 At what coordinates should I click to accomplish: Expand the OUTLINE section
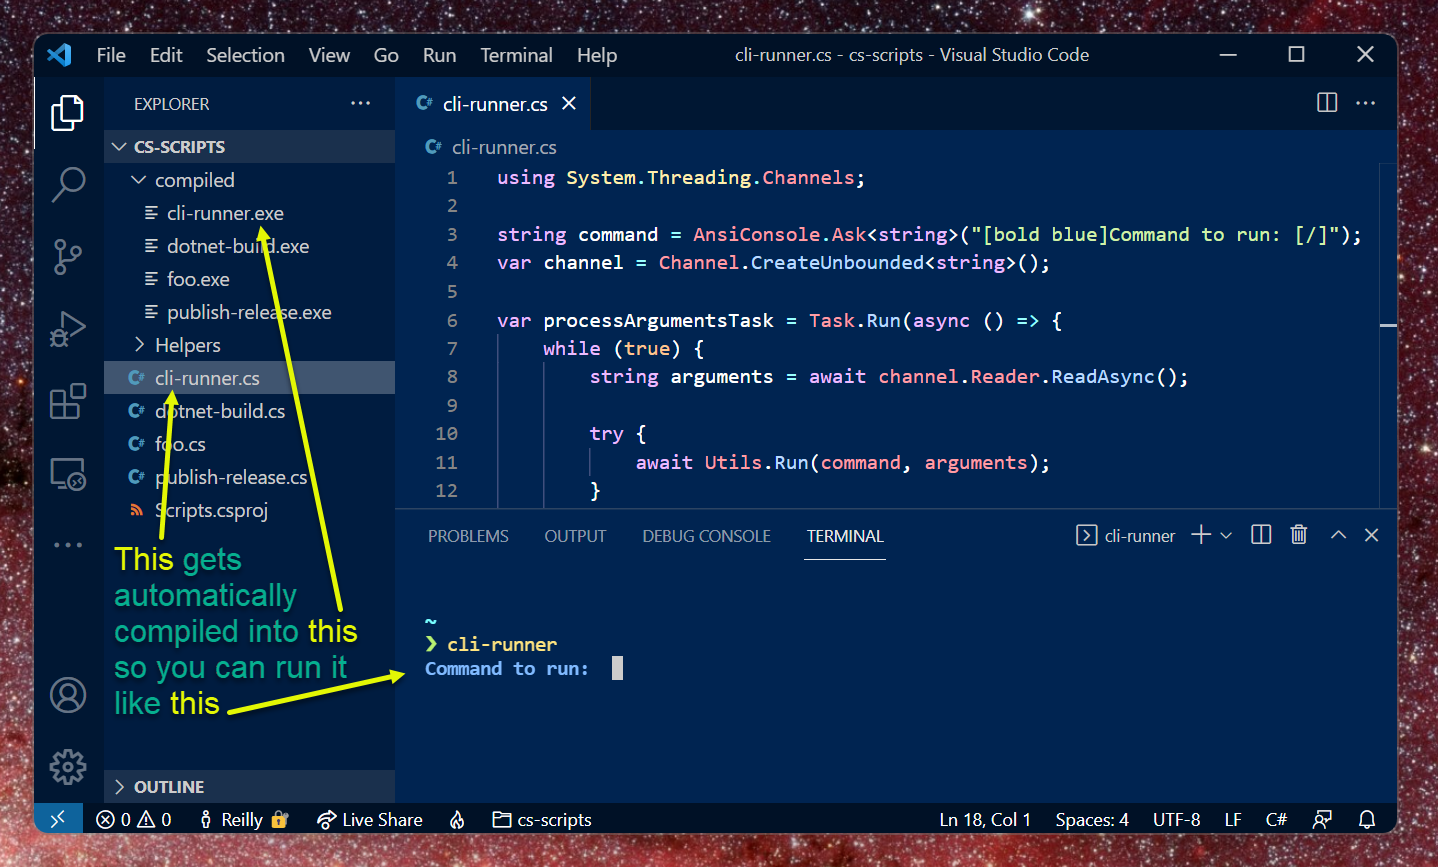tap(120, 787)
